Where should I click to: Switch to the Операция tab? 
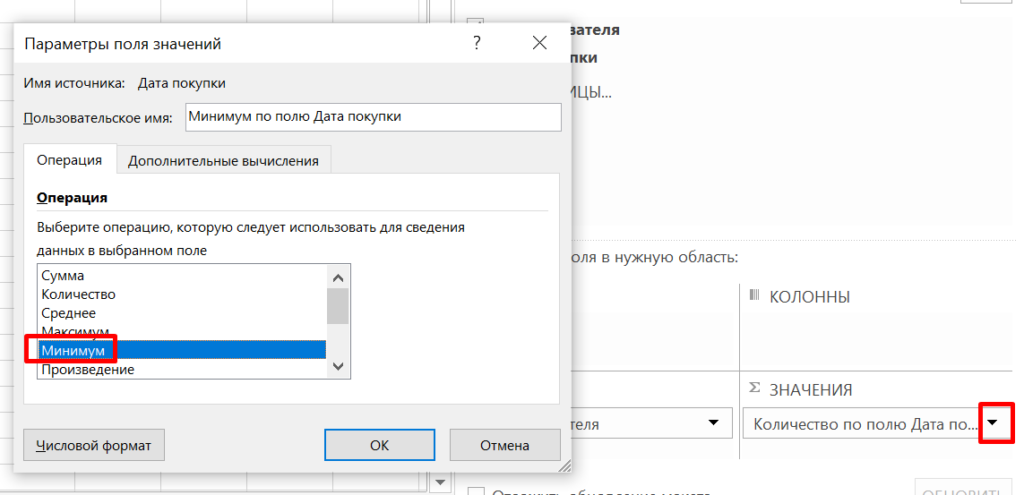tap(69, 160)
